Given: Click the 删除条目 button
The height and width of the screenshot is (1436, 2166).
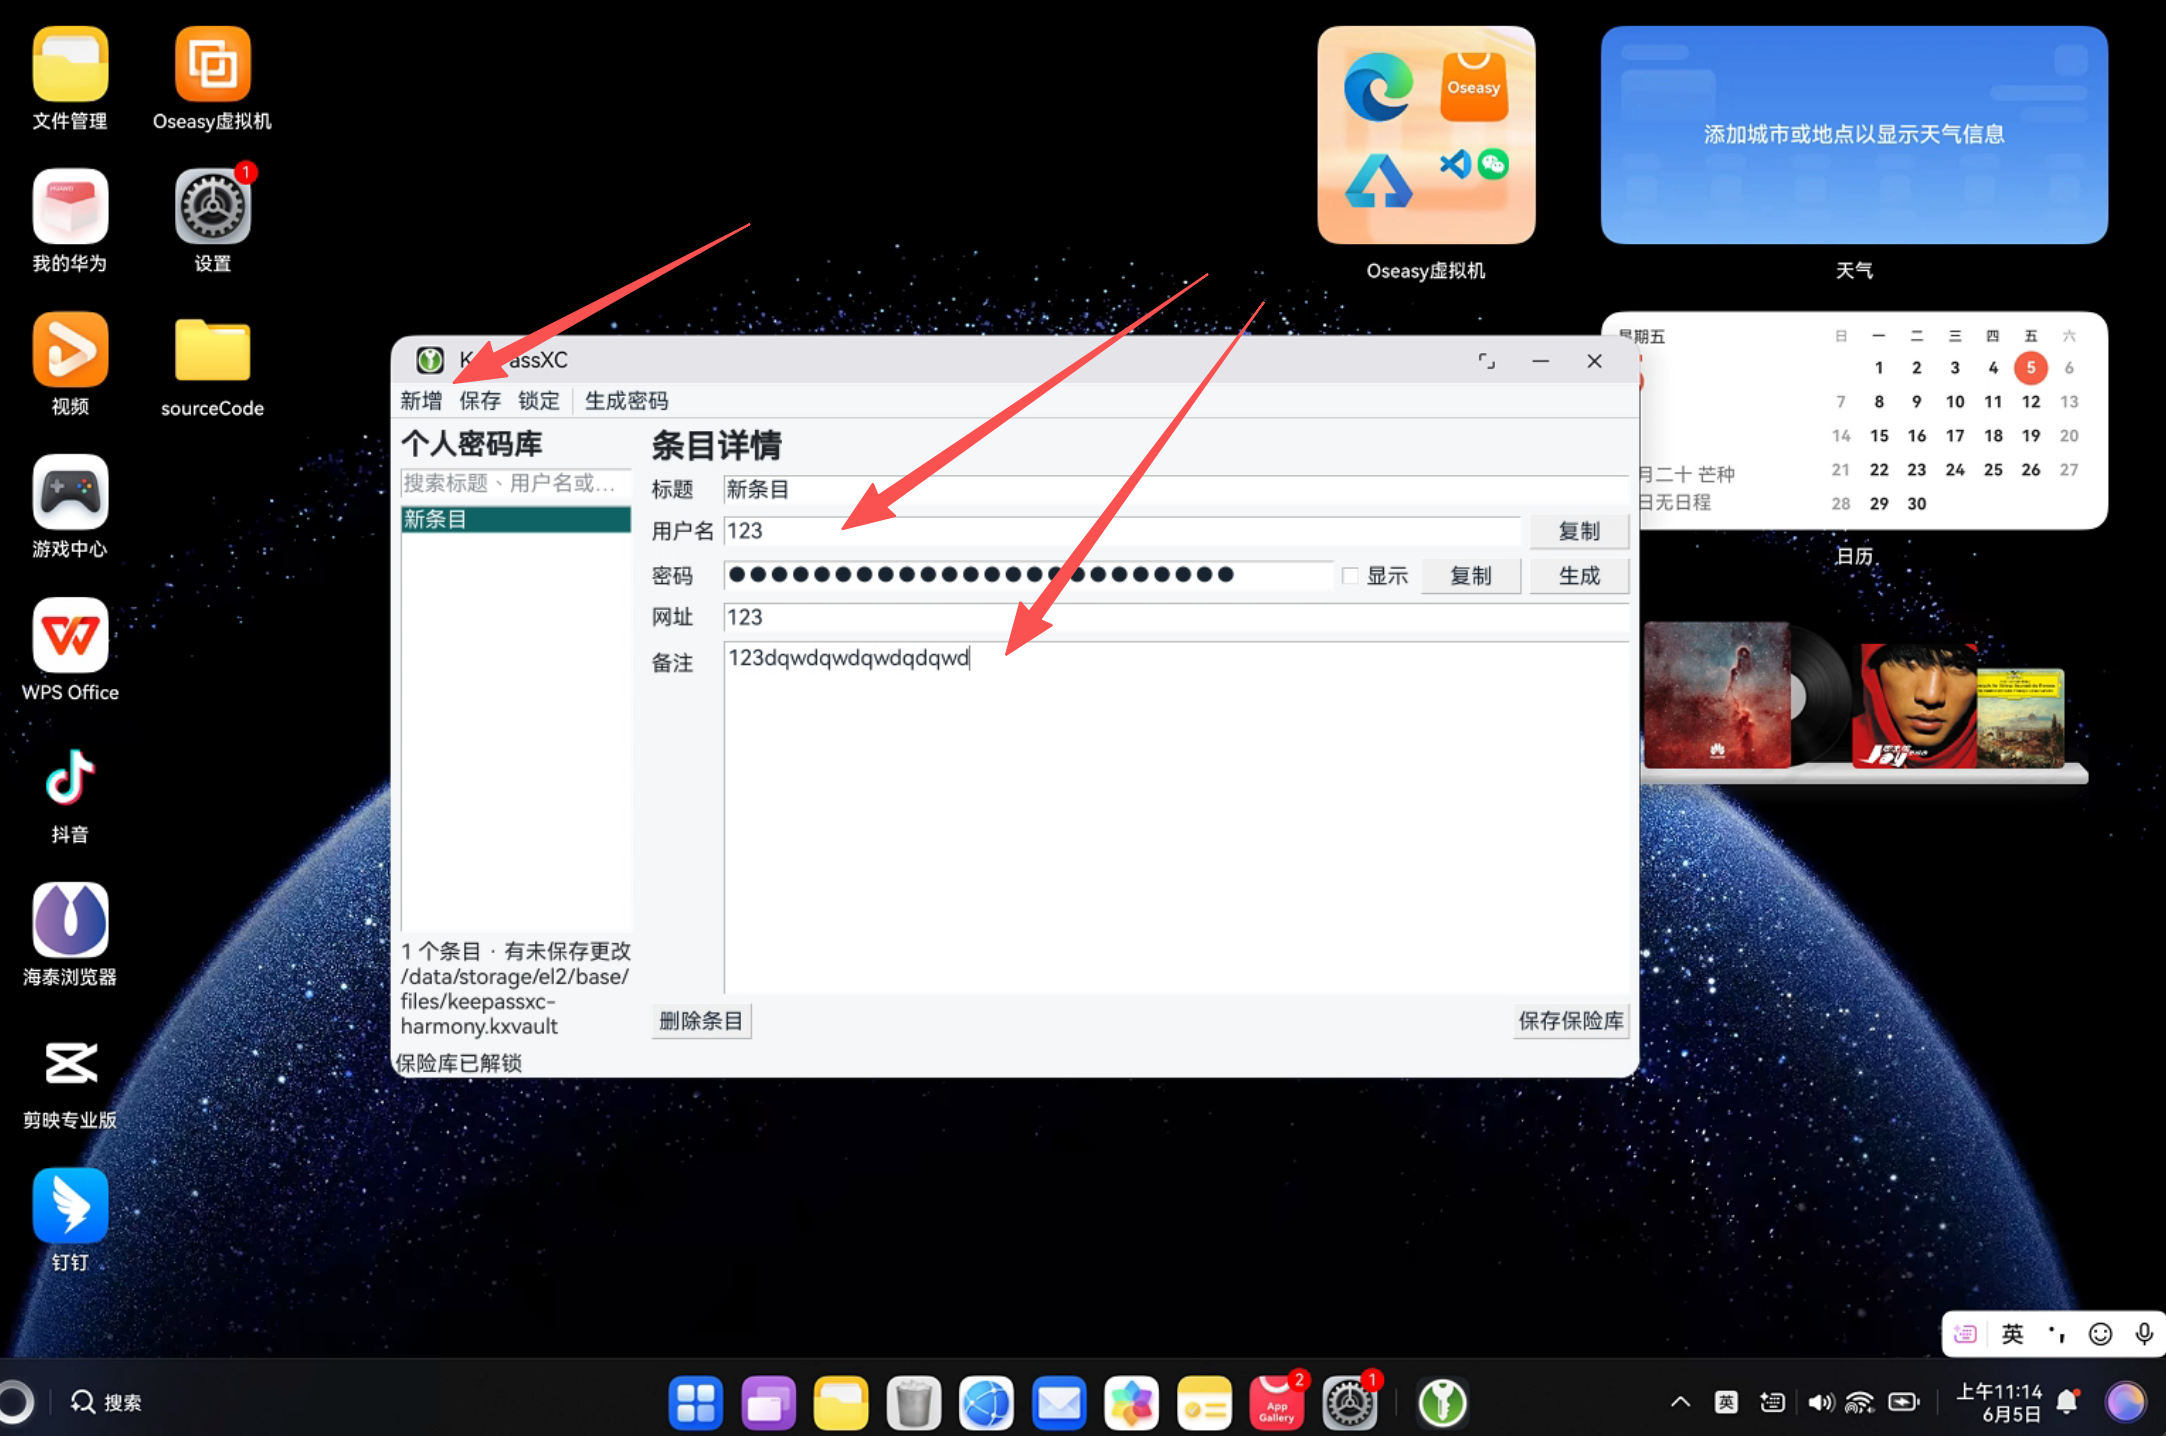Looking at the screenshot, I should [701, 1021].
